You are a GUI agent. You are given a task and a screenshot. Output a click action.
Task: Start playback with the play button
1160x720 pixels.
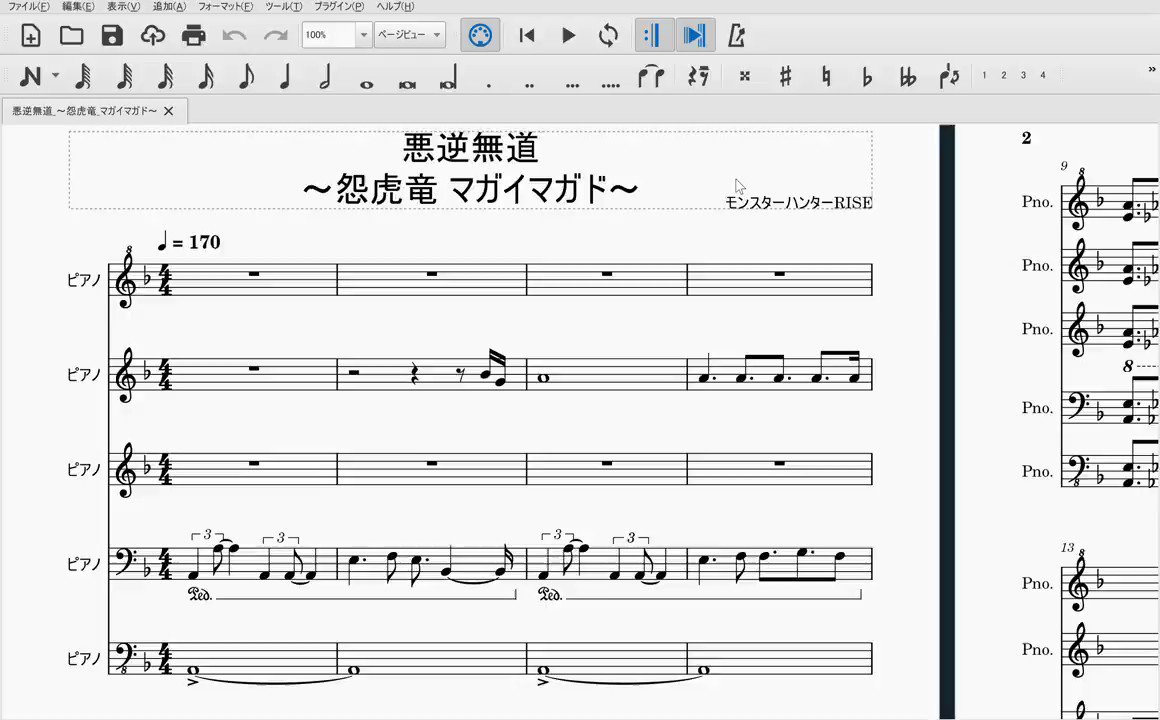click(x=568, y=35)
